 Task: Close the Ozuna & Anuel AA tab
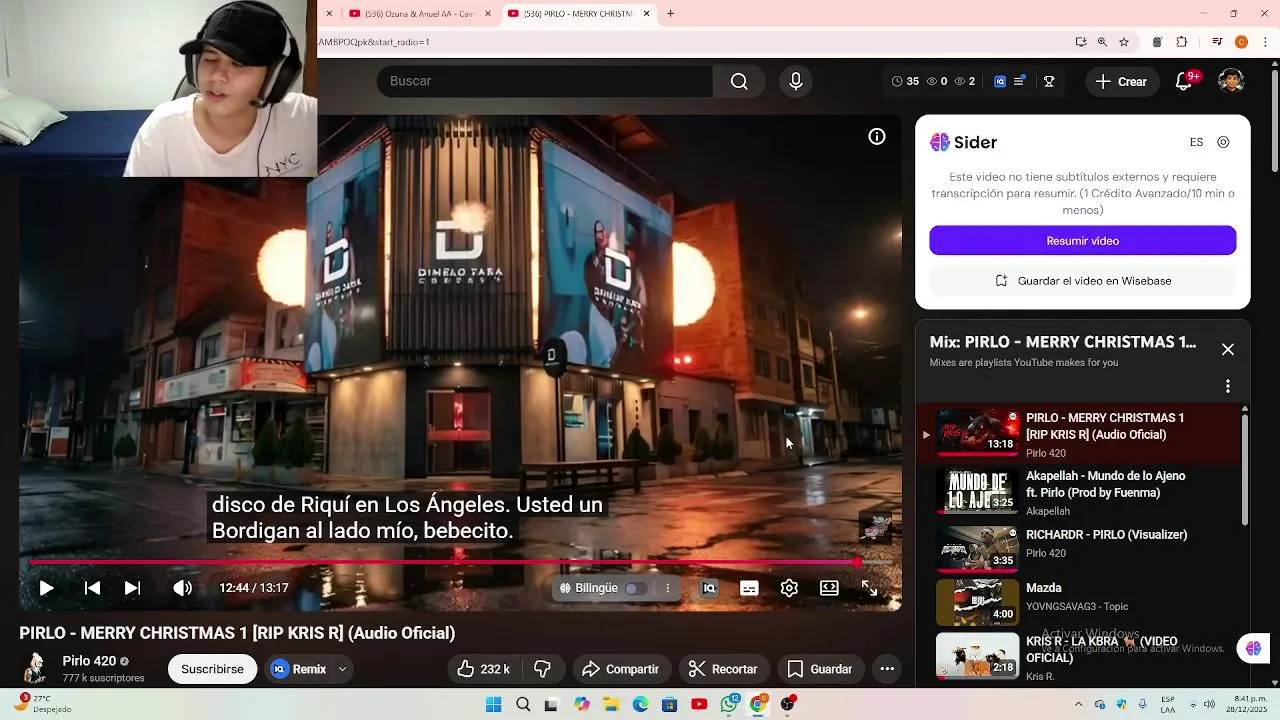pos(488,14)
